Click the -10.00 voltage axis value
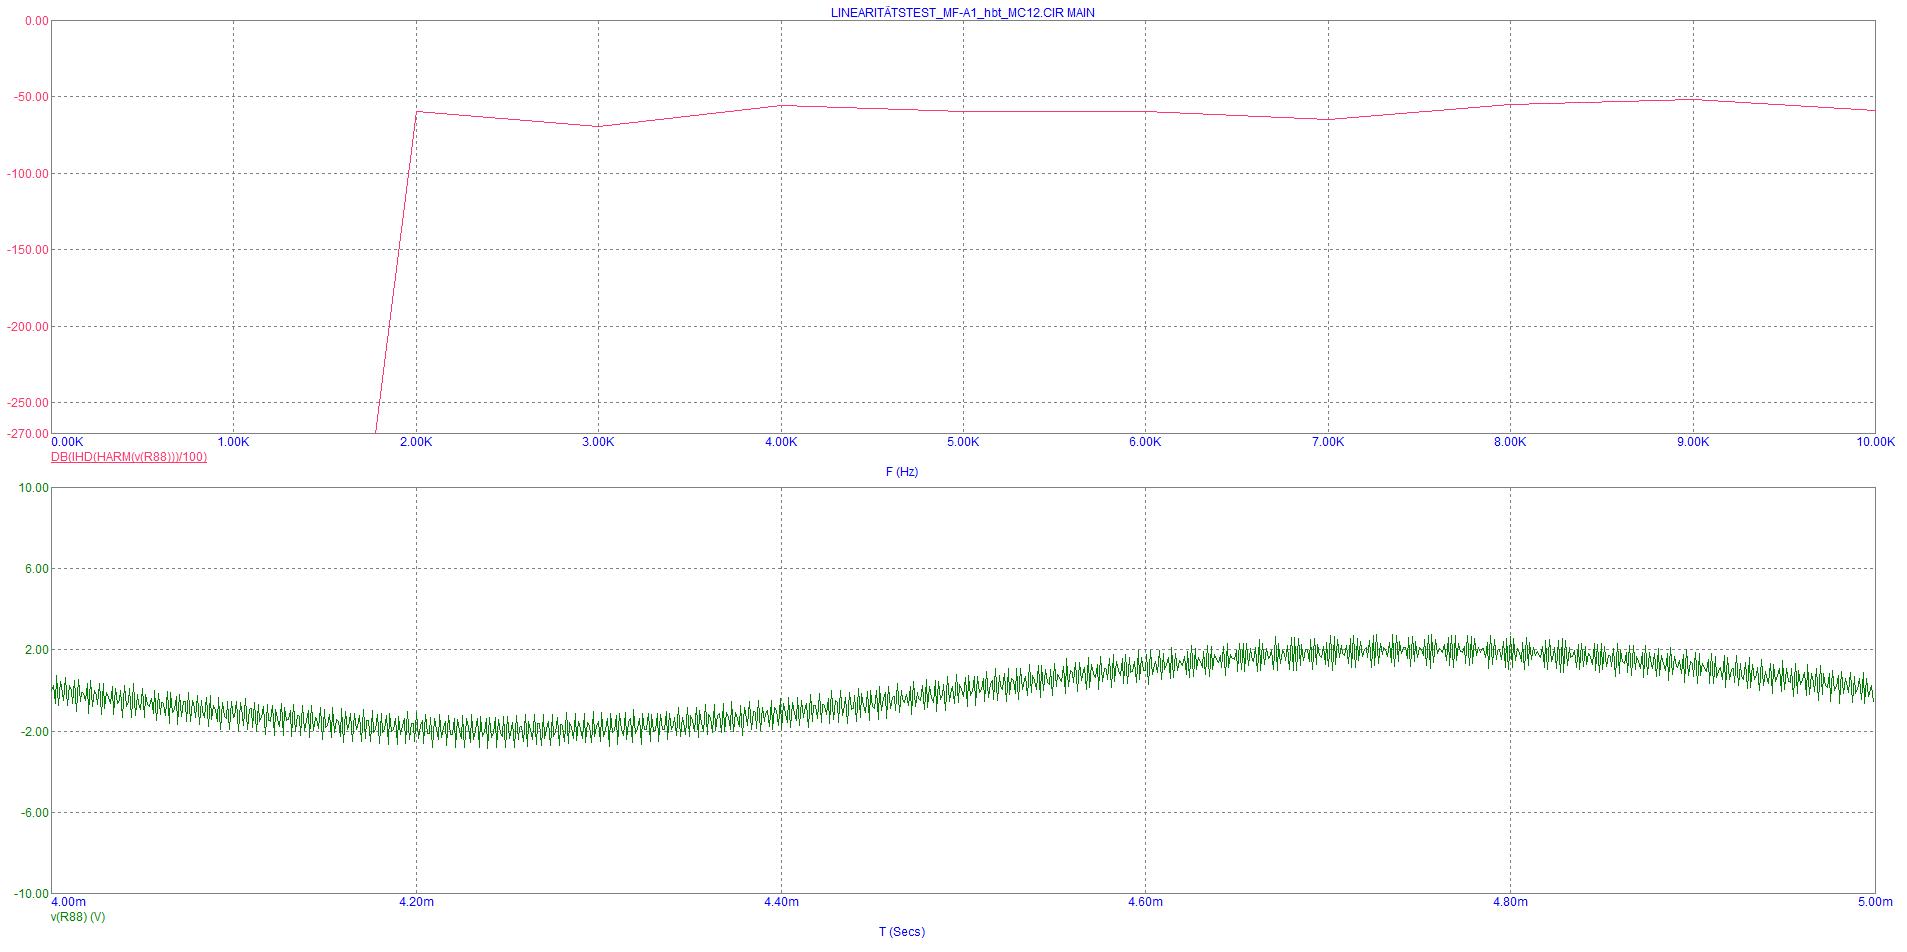This screenshot has width=1907, height=952. [31, 894]
